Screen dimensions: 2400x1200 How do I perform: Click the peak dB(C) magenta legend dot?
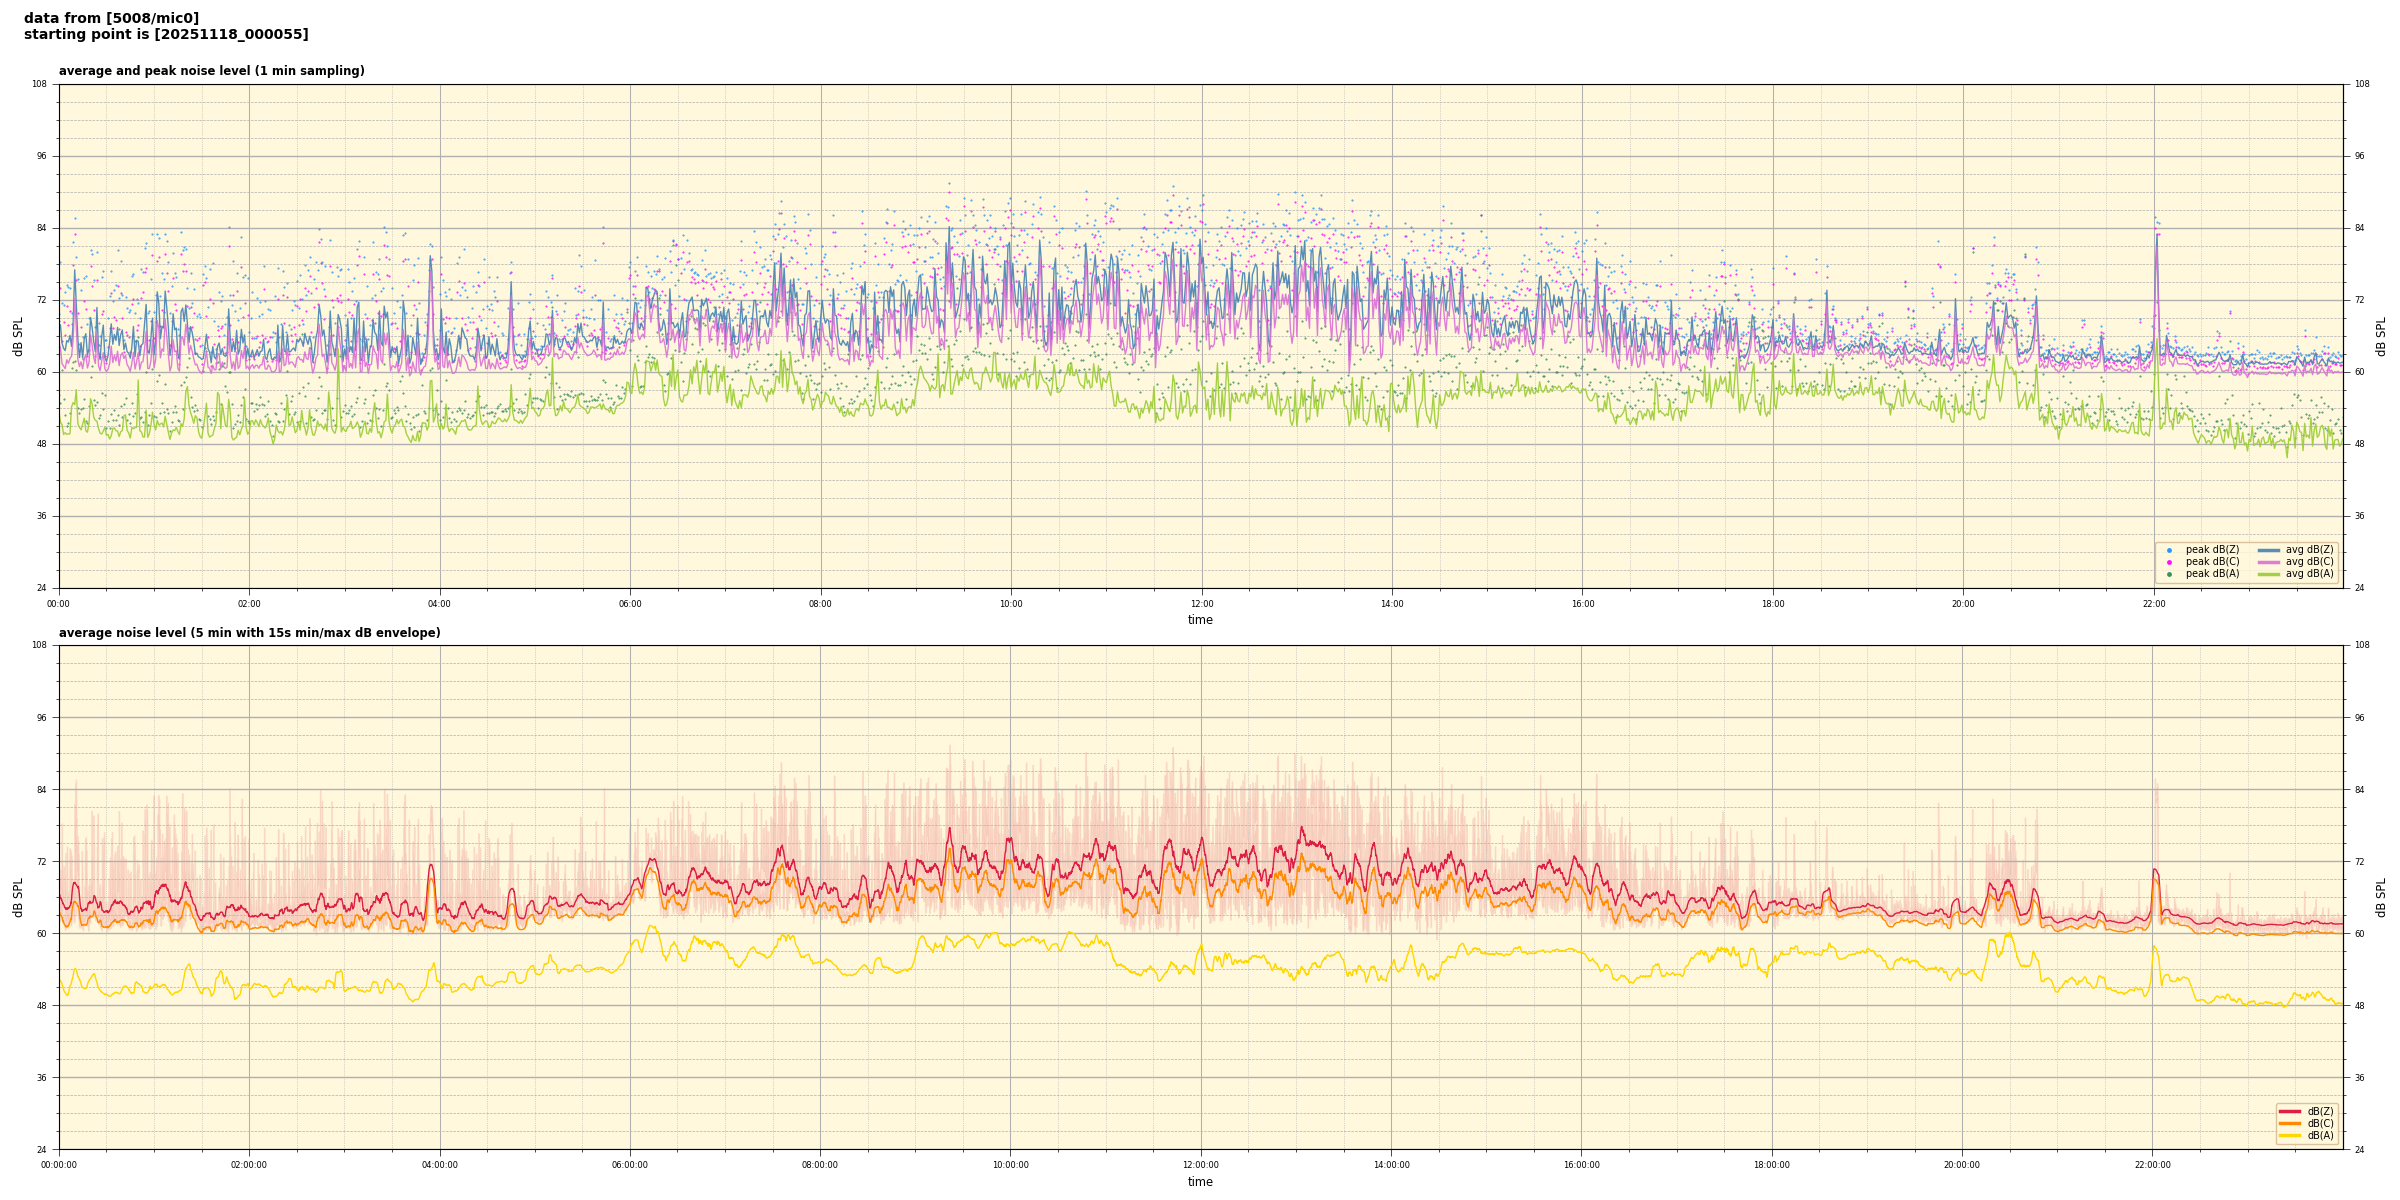[2169, 562]
